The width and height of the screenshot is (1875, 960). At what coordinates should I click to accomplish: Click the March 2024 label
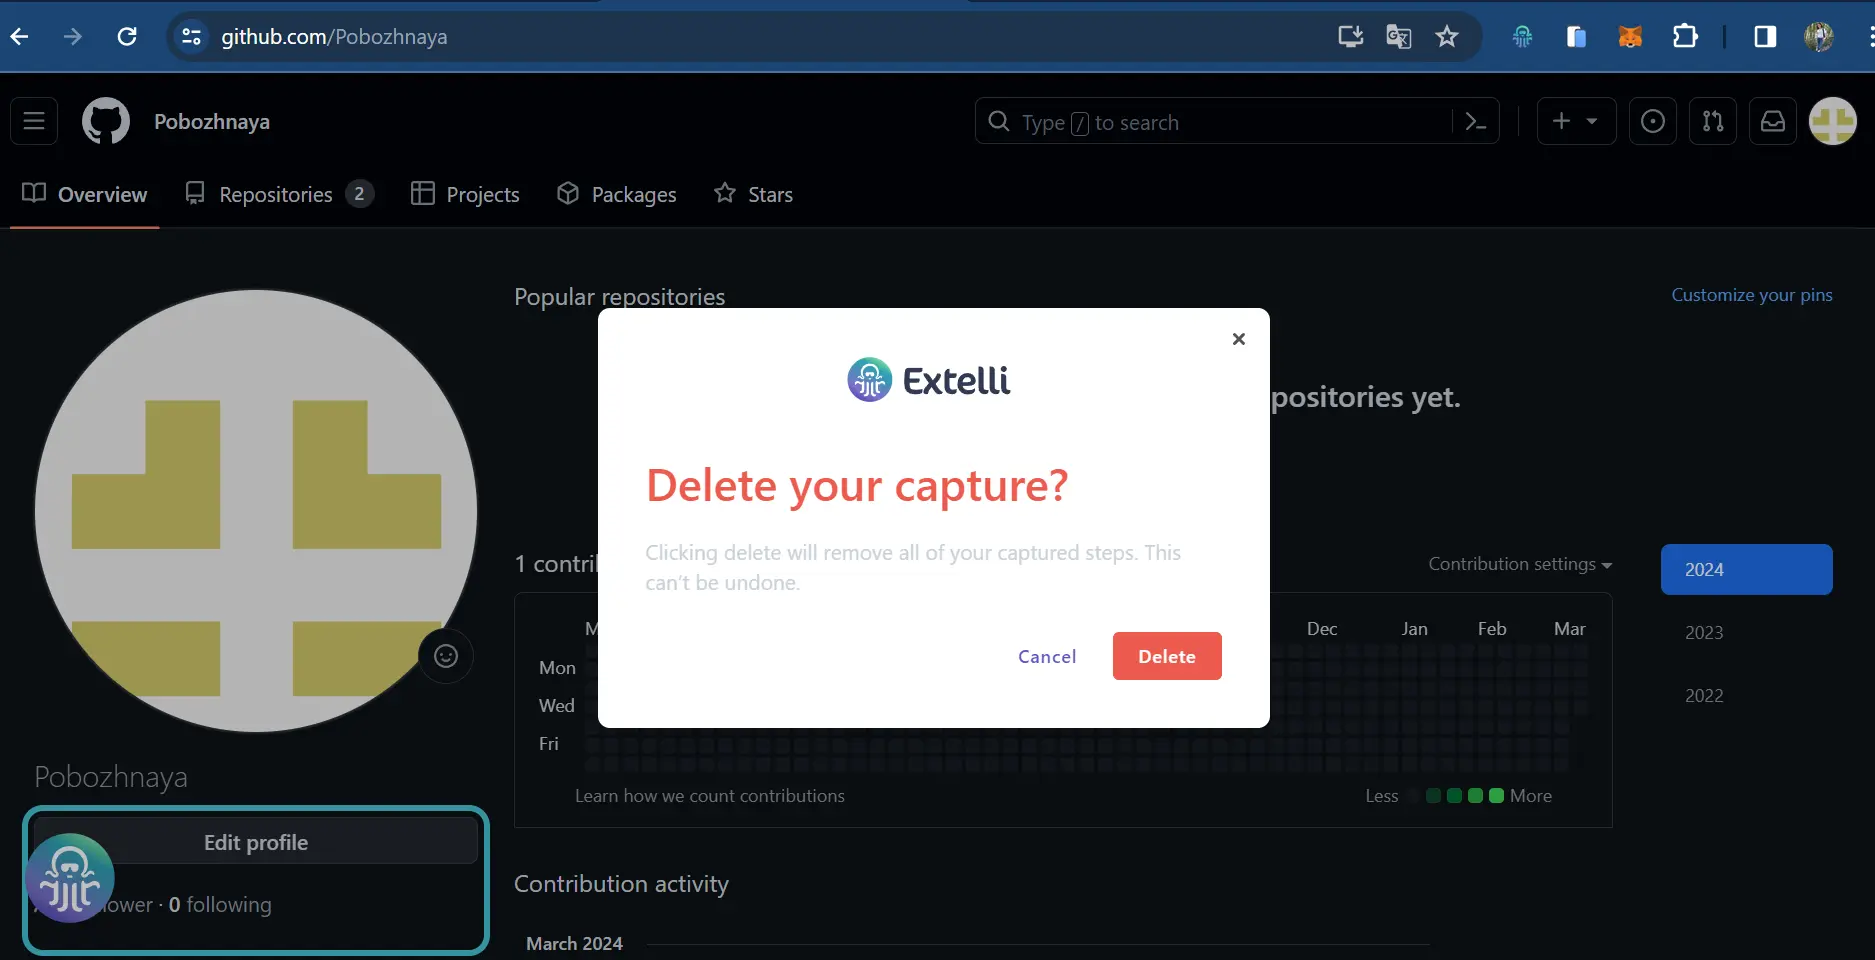click(574, 944)
